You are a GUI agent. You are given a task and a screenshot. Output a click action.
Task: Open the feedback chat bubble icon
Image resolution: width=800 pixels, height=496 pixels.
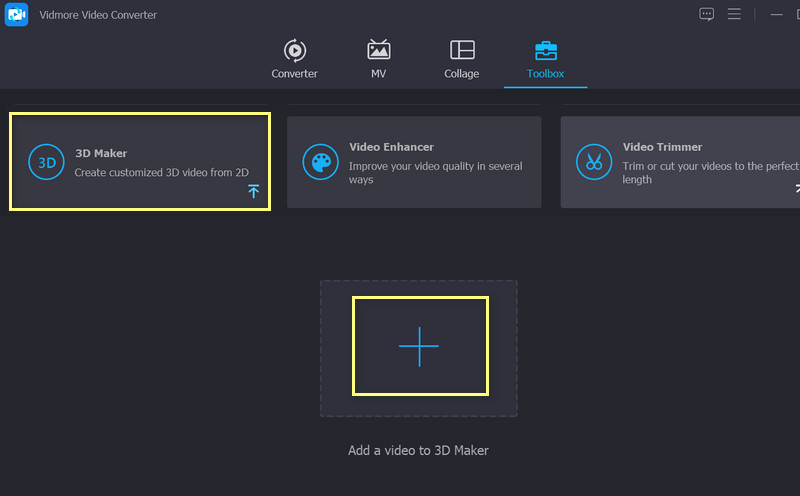tap(707, 15)
